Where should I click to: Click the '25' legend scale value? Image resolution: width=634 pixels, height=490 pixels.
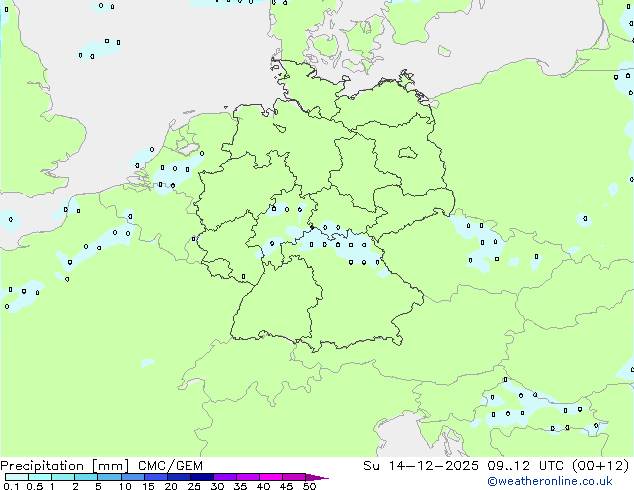click(194, 486)
